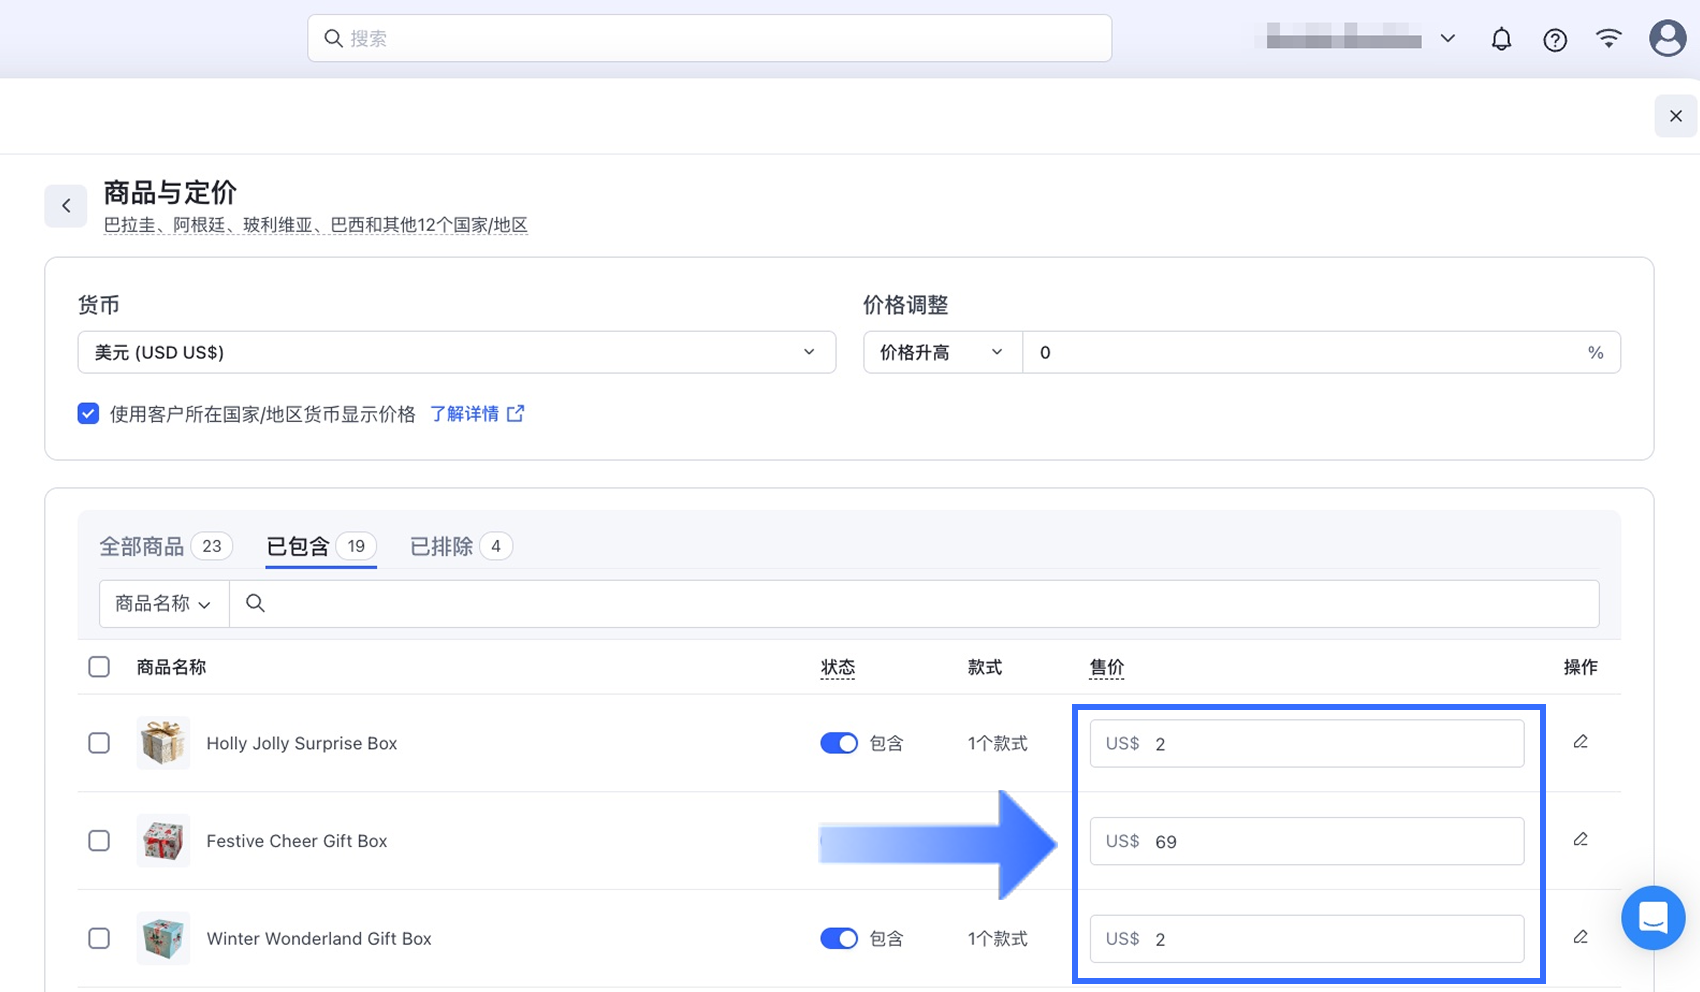Edit the Festive Cheer Gift Box price field
1700x992 pixels.
pos(1307,841)
